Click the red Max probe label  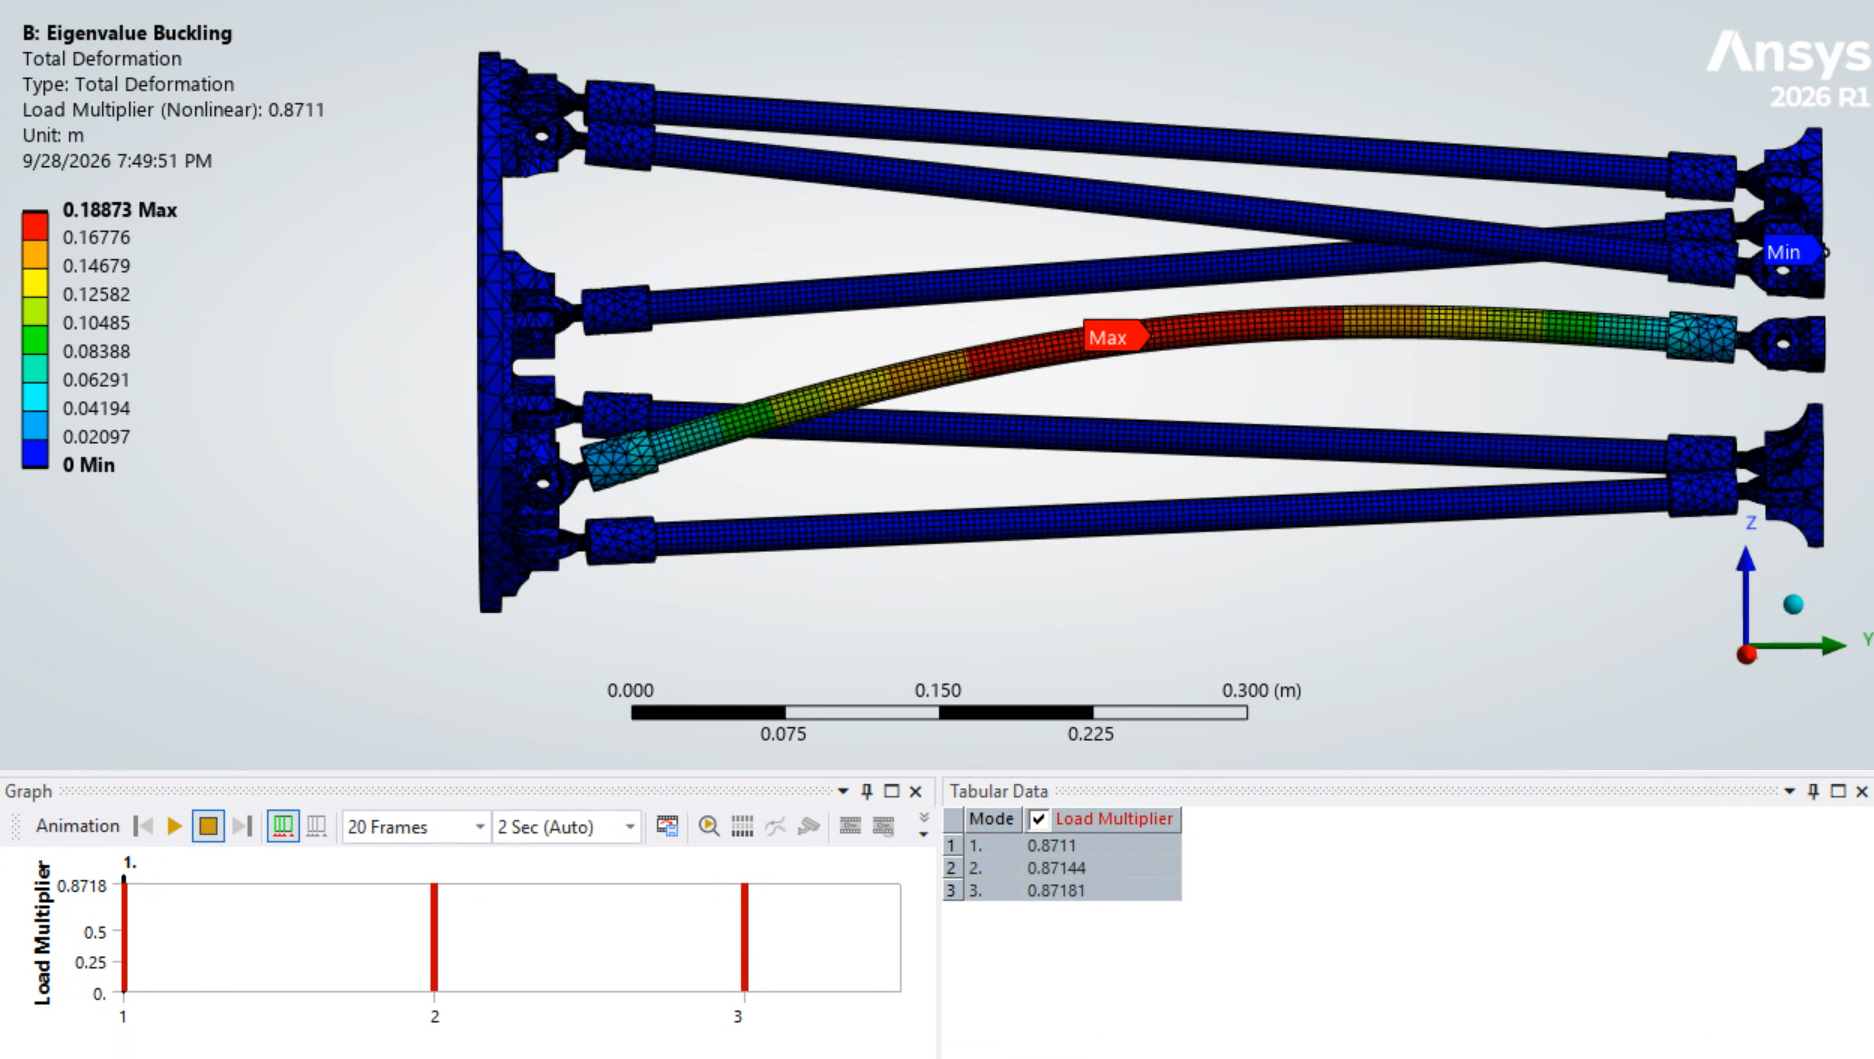coord(1115,337)
